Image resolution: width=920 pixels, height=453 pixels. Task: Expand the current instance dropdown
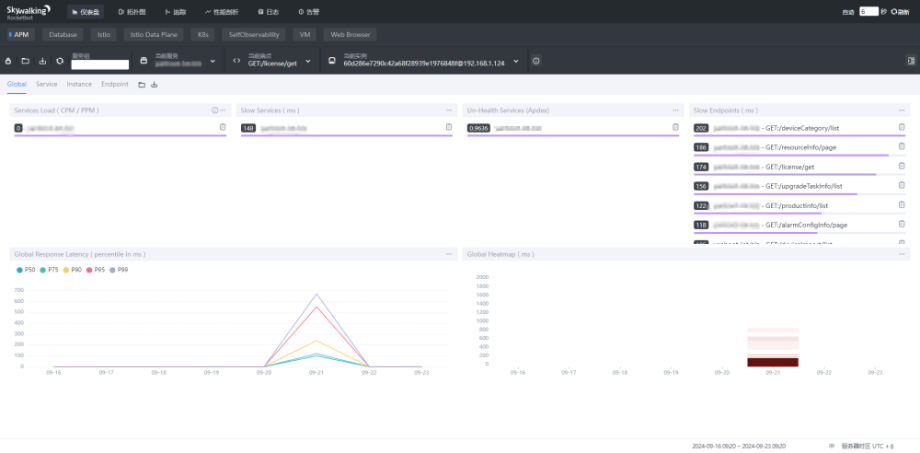[516, 61]
